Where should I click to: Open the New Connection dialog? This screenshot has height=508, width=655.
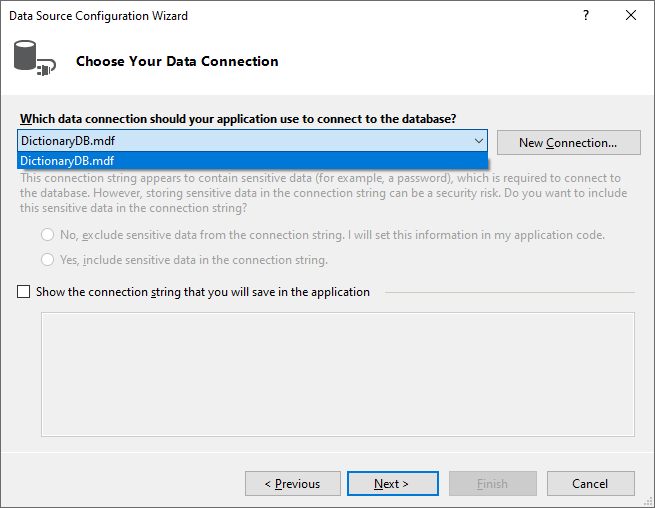tap(569, 142)
